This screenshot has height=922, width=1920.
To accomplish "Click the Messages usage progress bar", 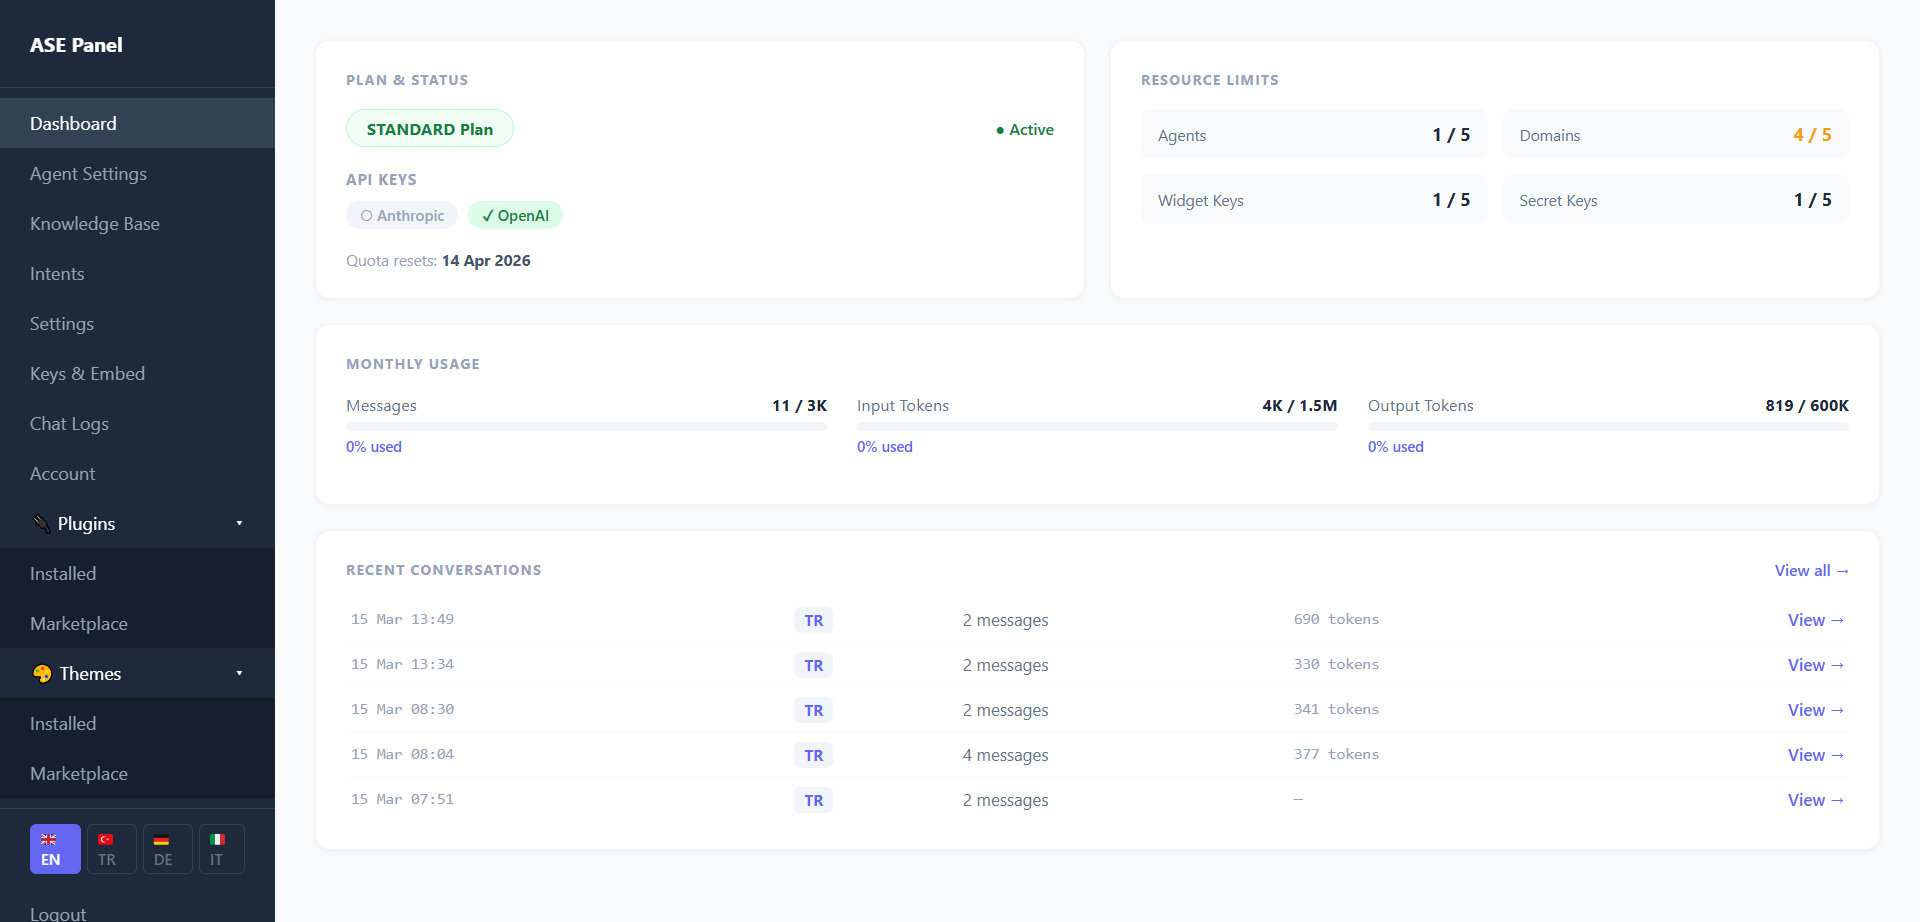I will pyautogui.click(x=586, y=426).
